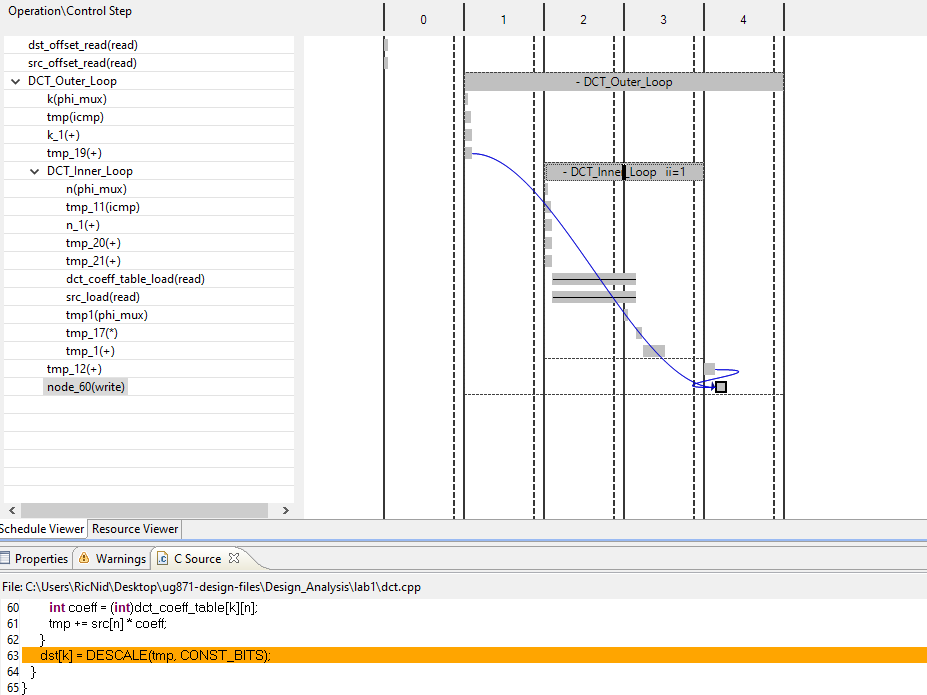Click control step 4 column header
This screenshot has width=927, height=695.
(744, 20)
